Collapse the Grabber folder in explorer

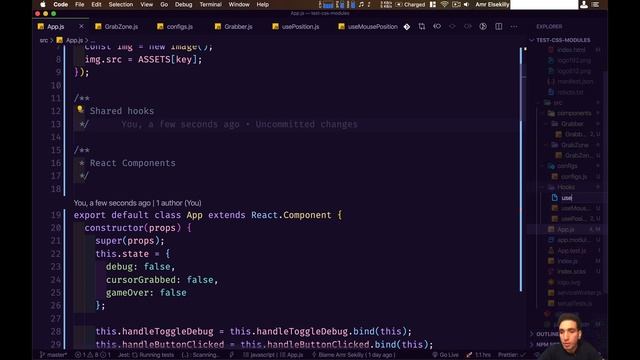pyautogui.click(x=571, y=124)
